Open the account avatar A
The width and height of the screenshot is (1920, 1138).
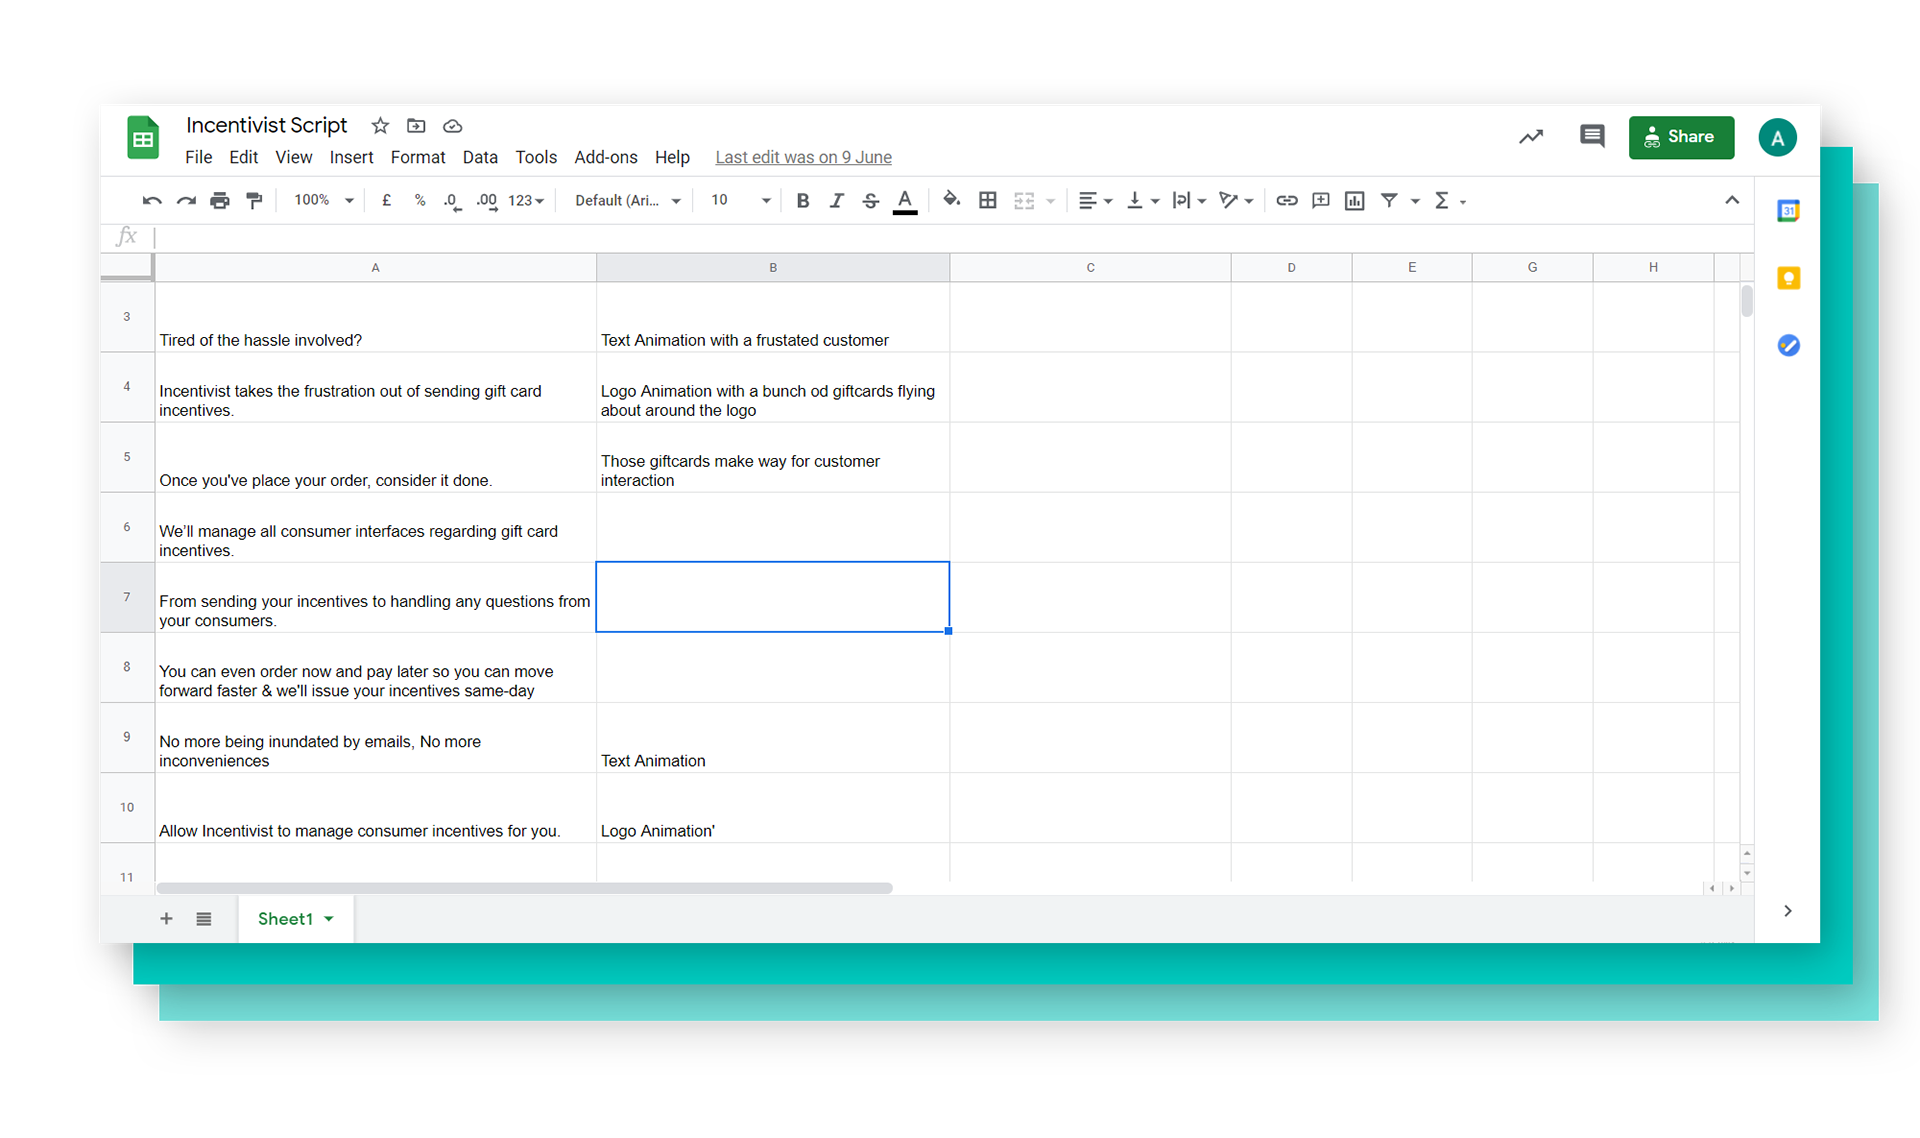tap(1777, 138)
